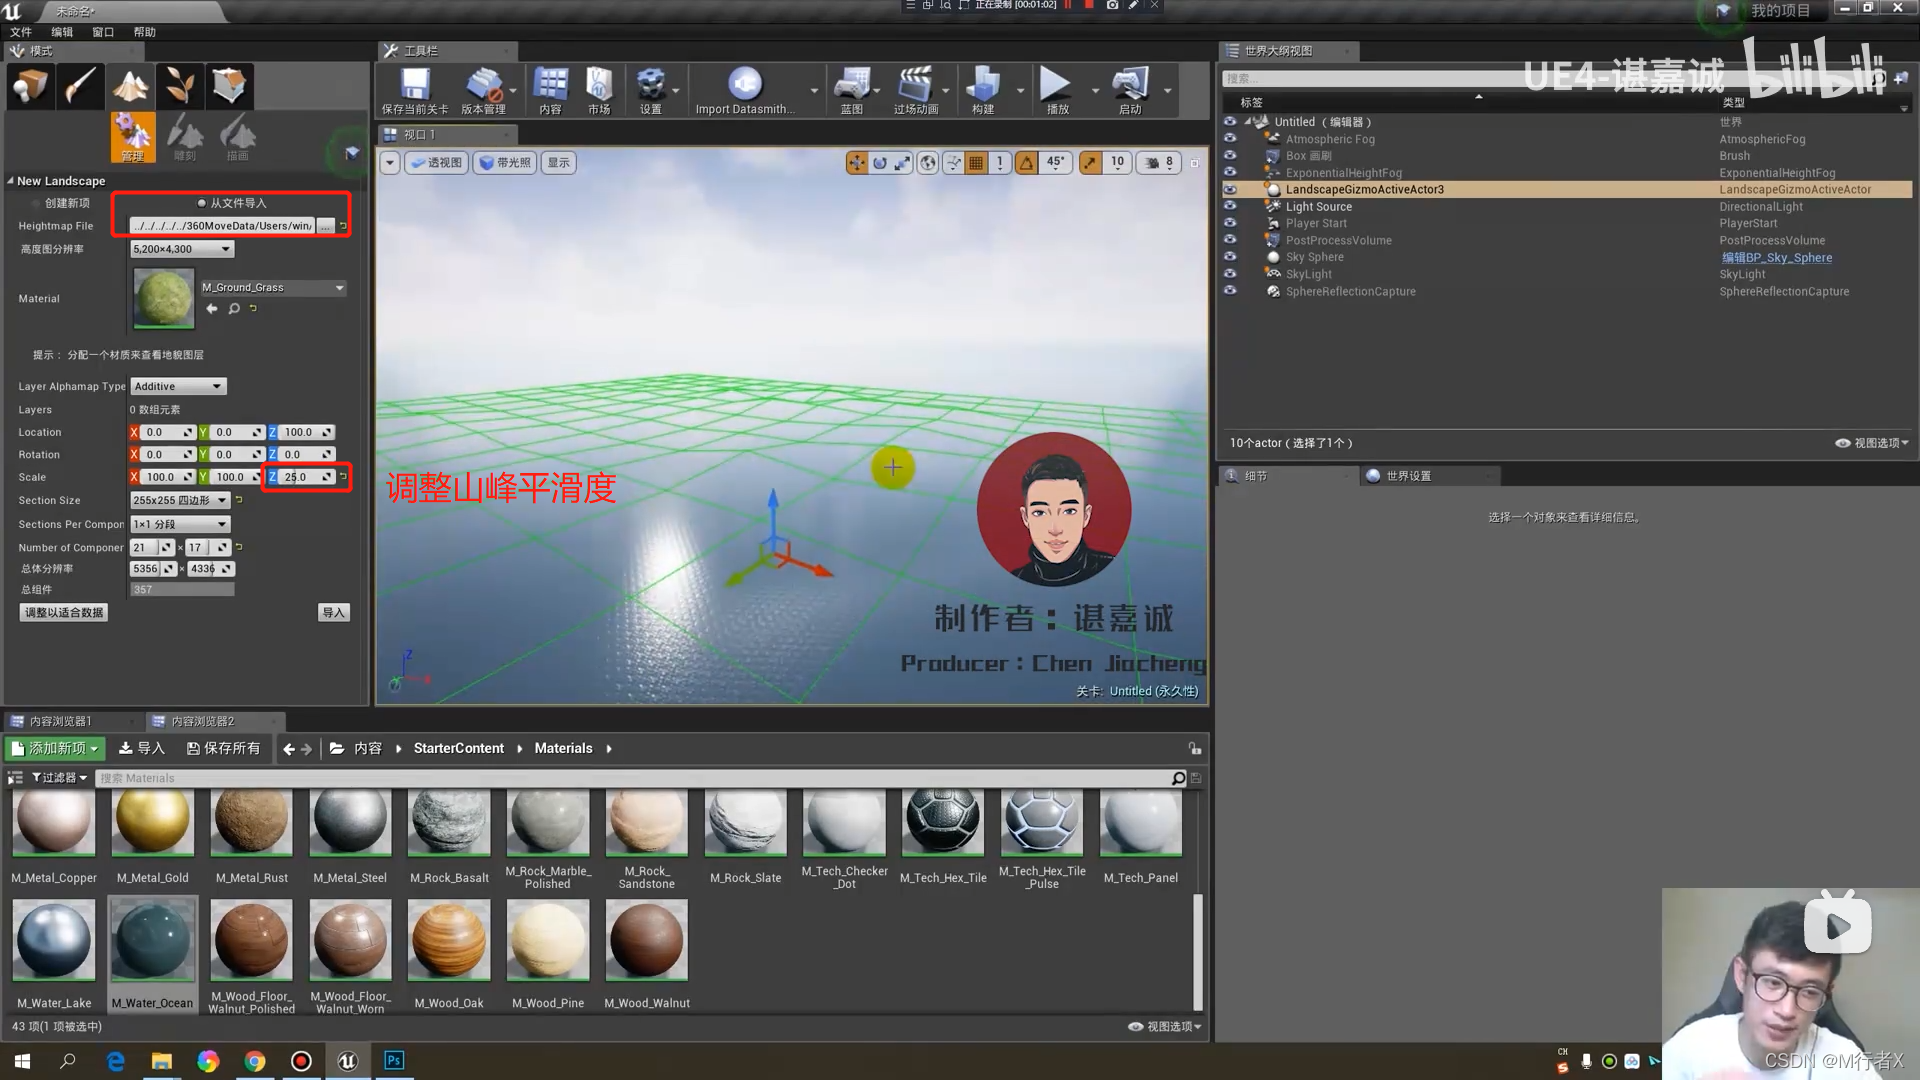Select the M_Water_Ocean material thumbnail
1920x1080 pixels.
(152, 941)
